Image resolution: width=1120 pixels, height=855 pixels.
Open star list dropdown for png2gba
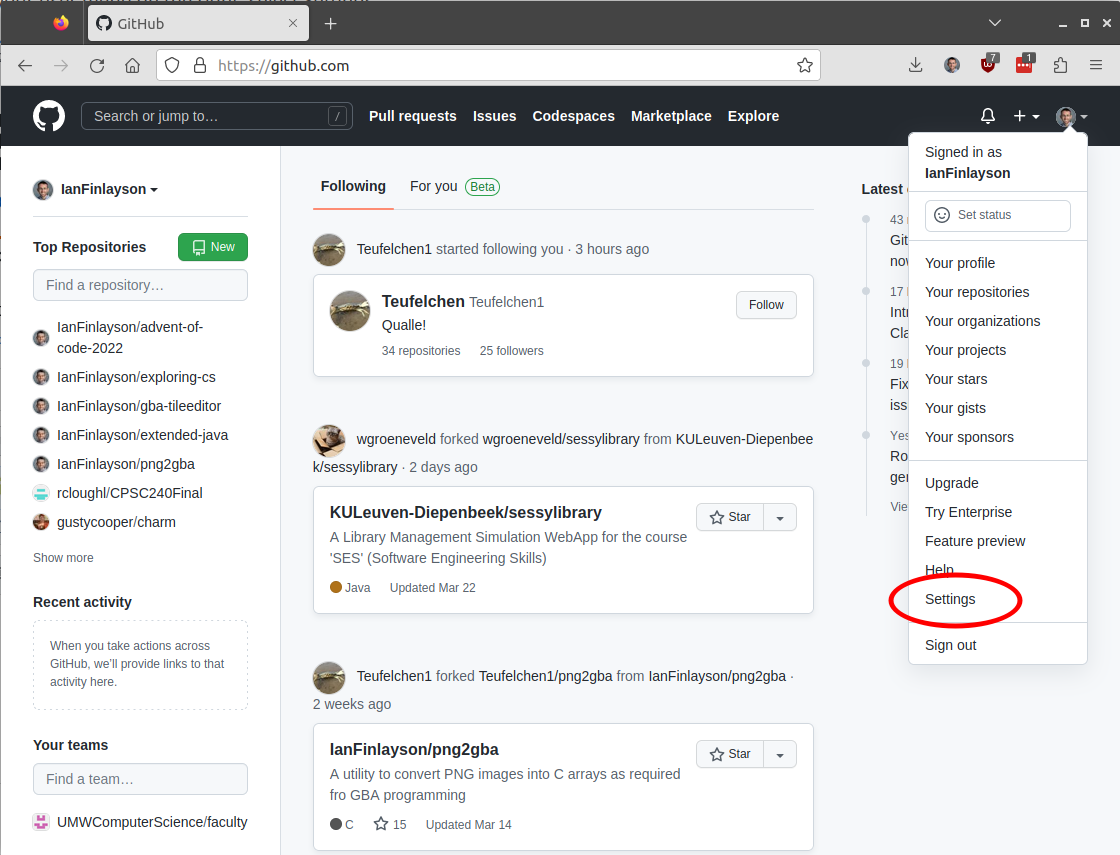[780, 754]
